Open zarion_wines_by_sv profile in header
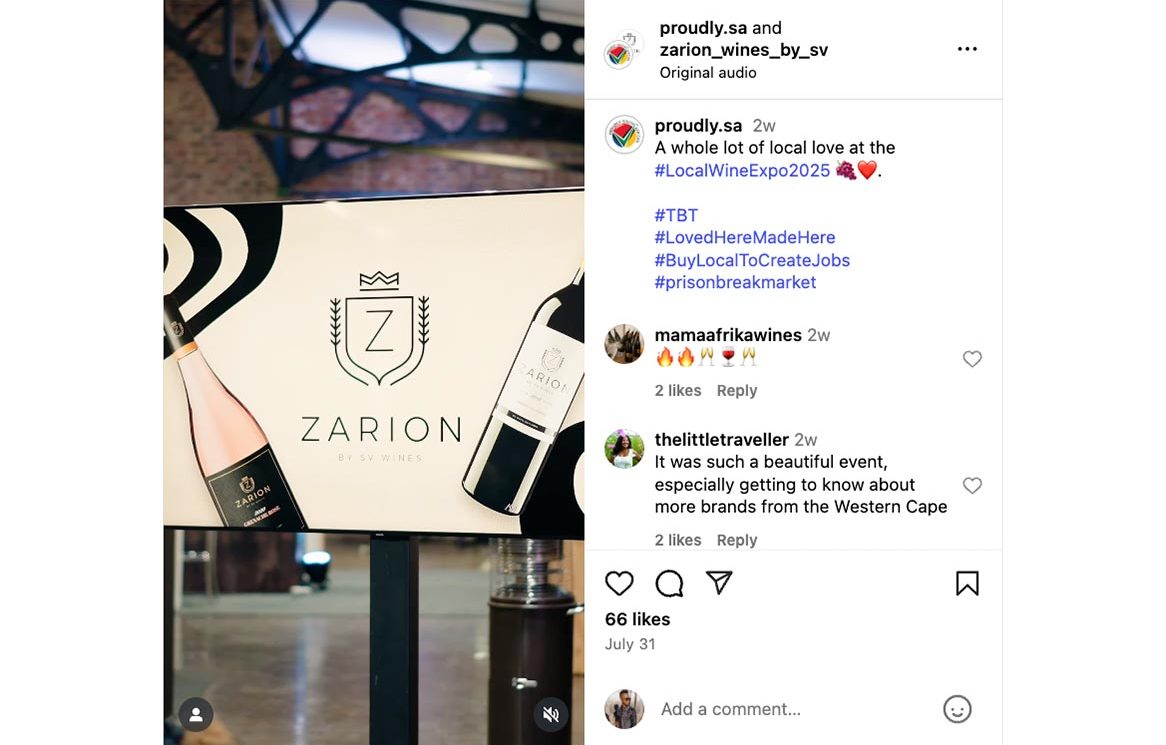 [743, 50]
